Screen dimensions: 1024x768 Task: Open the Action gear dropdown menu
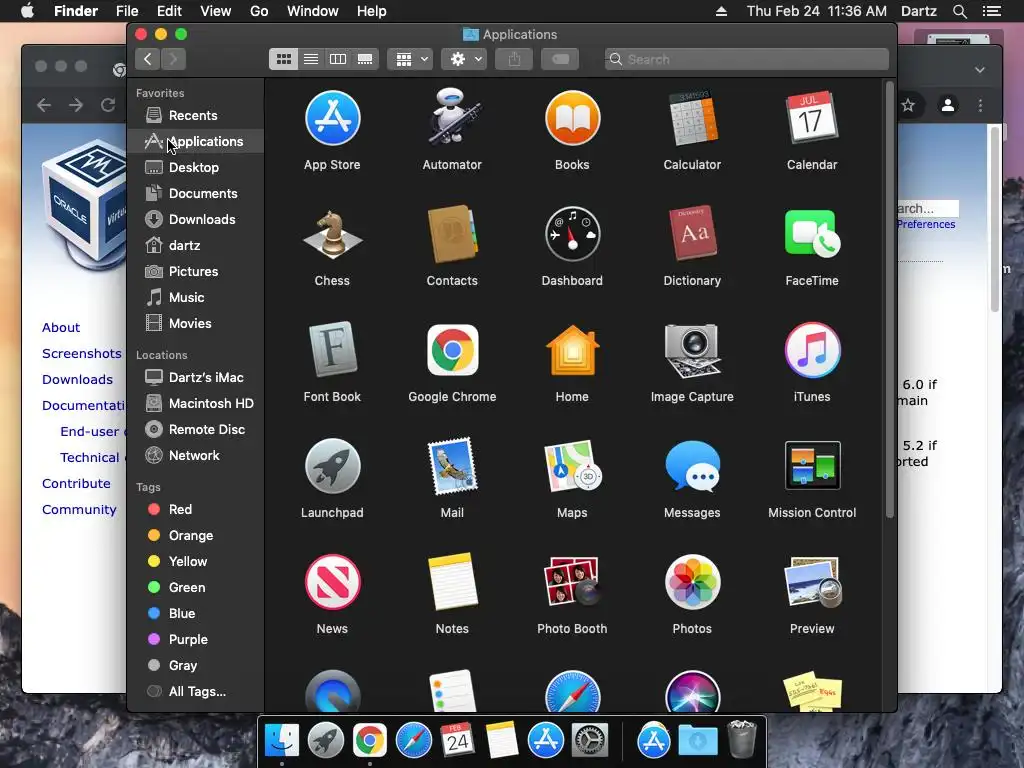464,59
